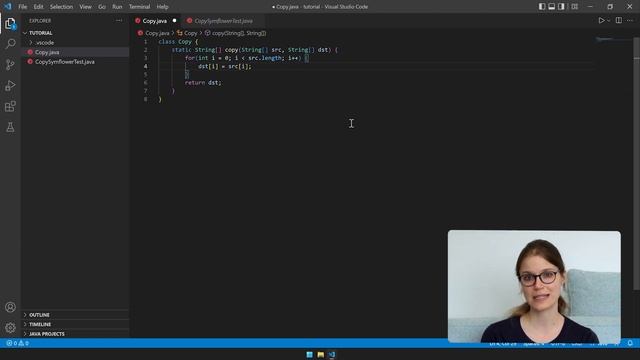Open Customize Layout icon
Viewport: 640px width, 360px height.
click(x=574, y=7)
